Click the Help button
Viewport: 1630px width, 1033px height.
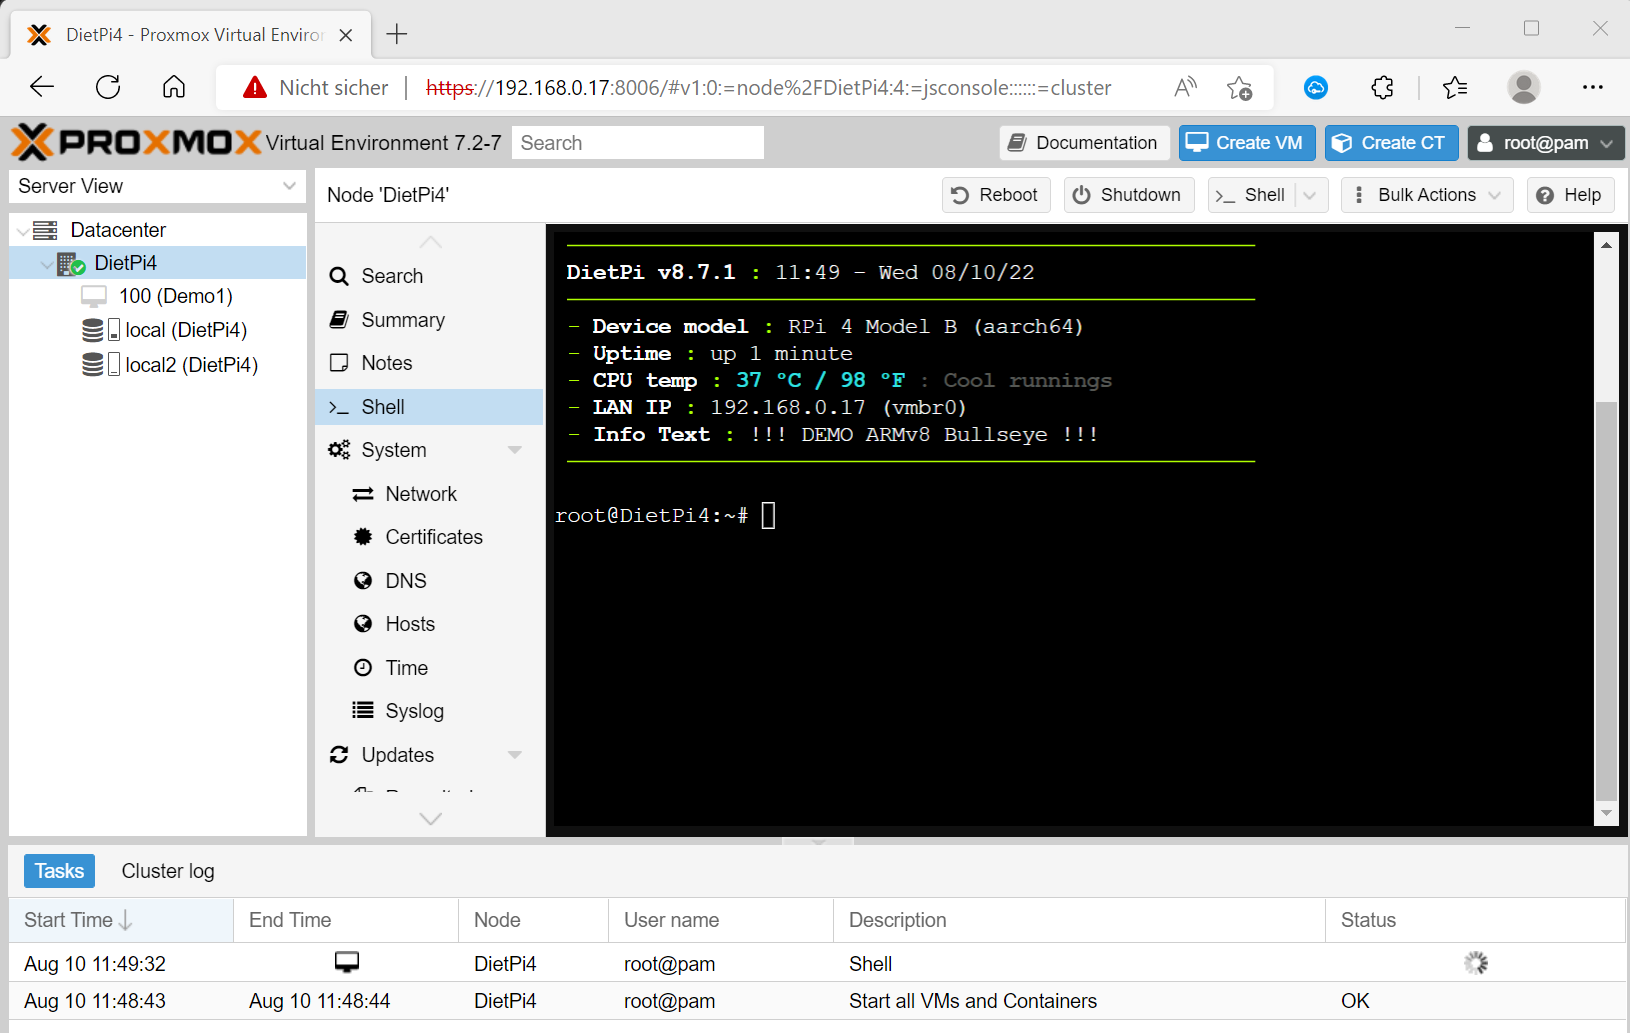click(x=1570, y=195)
